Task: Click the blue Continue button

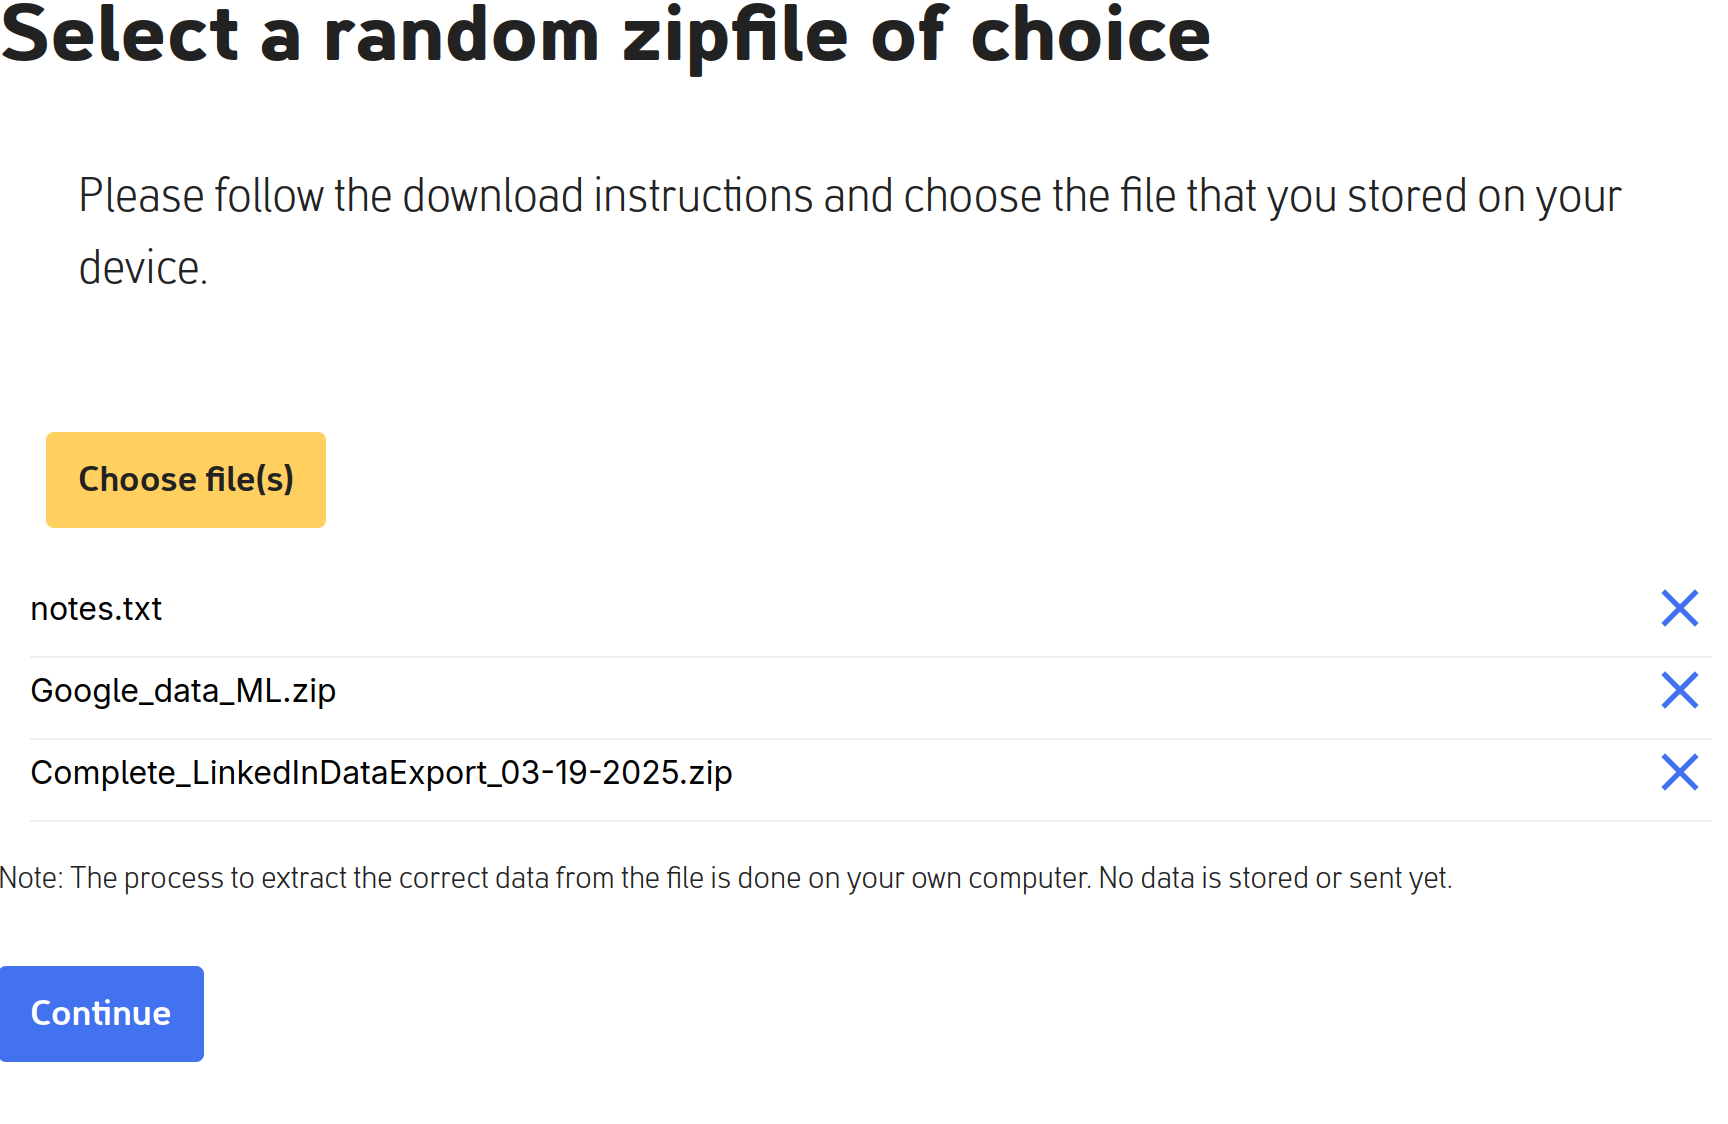Action: (102, 1014)
